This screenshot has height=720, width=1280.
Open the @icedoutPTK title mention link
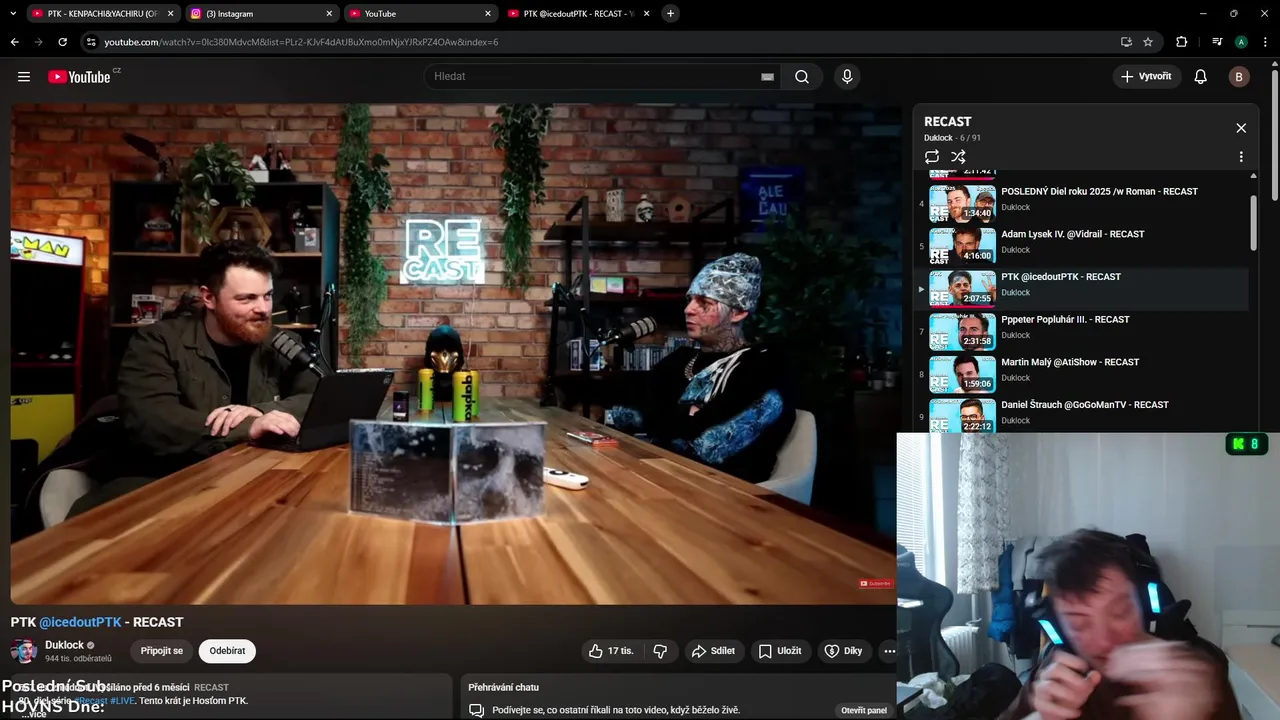tap(80, 622)
